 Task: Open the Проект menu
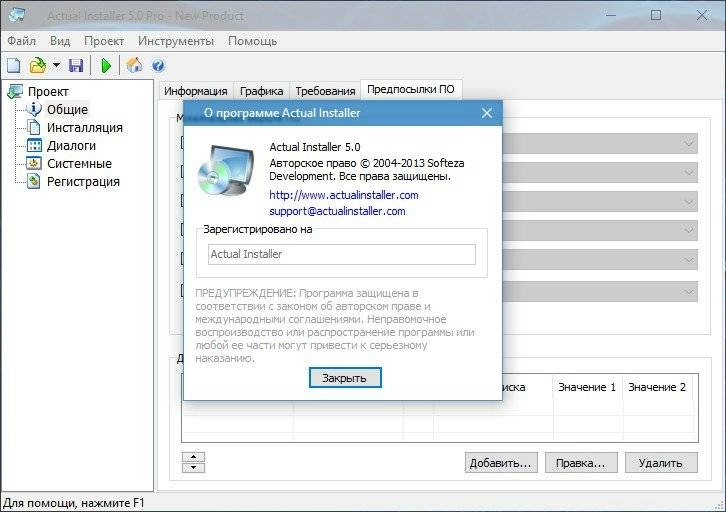(x=104, y=41)
